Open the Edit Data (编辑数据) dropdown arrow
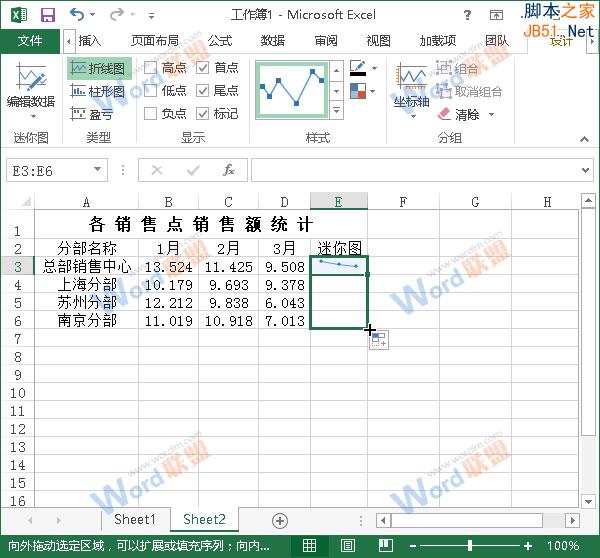The height and width of the screenshot is (558, 600). pyautogui.click(x=33, y=116)
